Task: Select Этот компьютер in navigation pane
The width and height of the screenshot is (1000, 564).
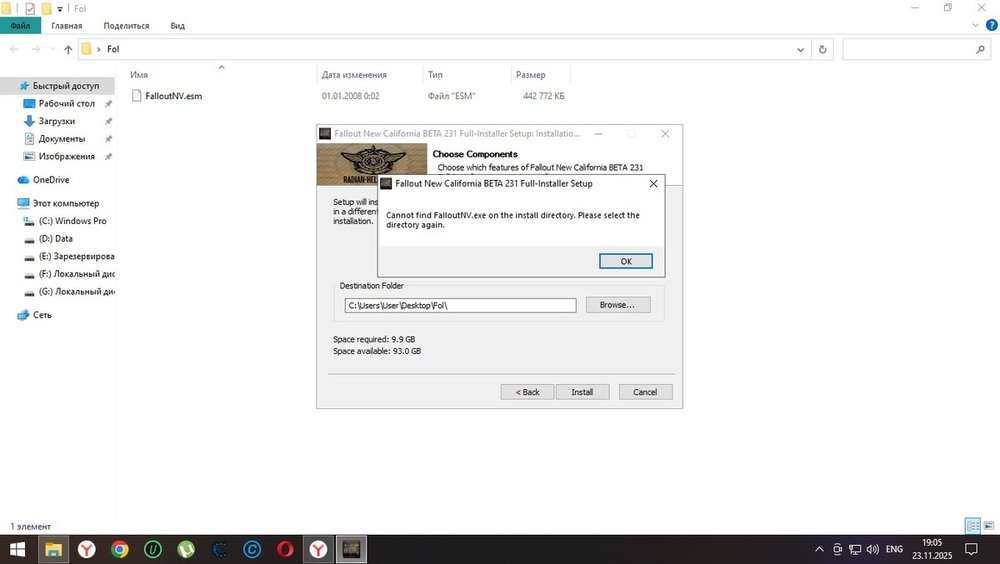Action: 66,204
